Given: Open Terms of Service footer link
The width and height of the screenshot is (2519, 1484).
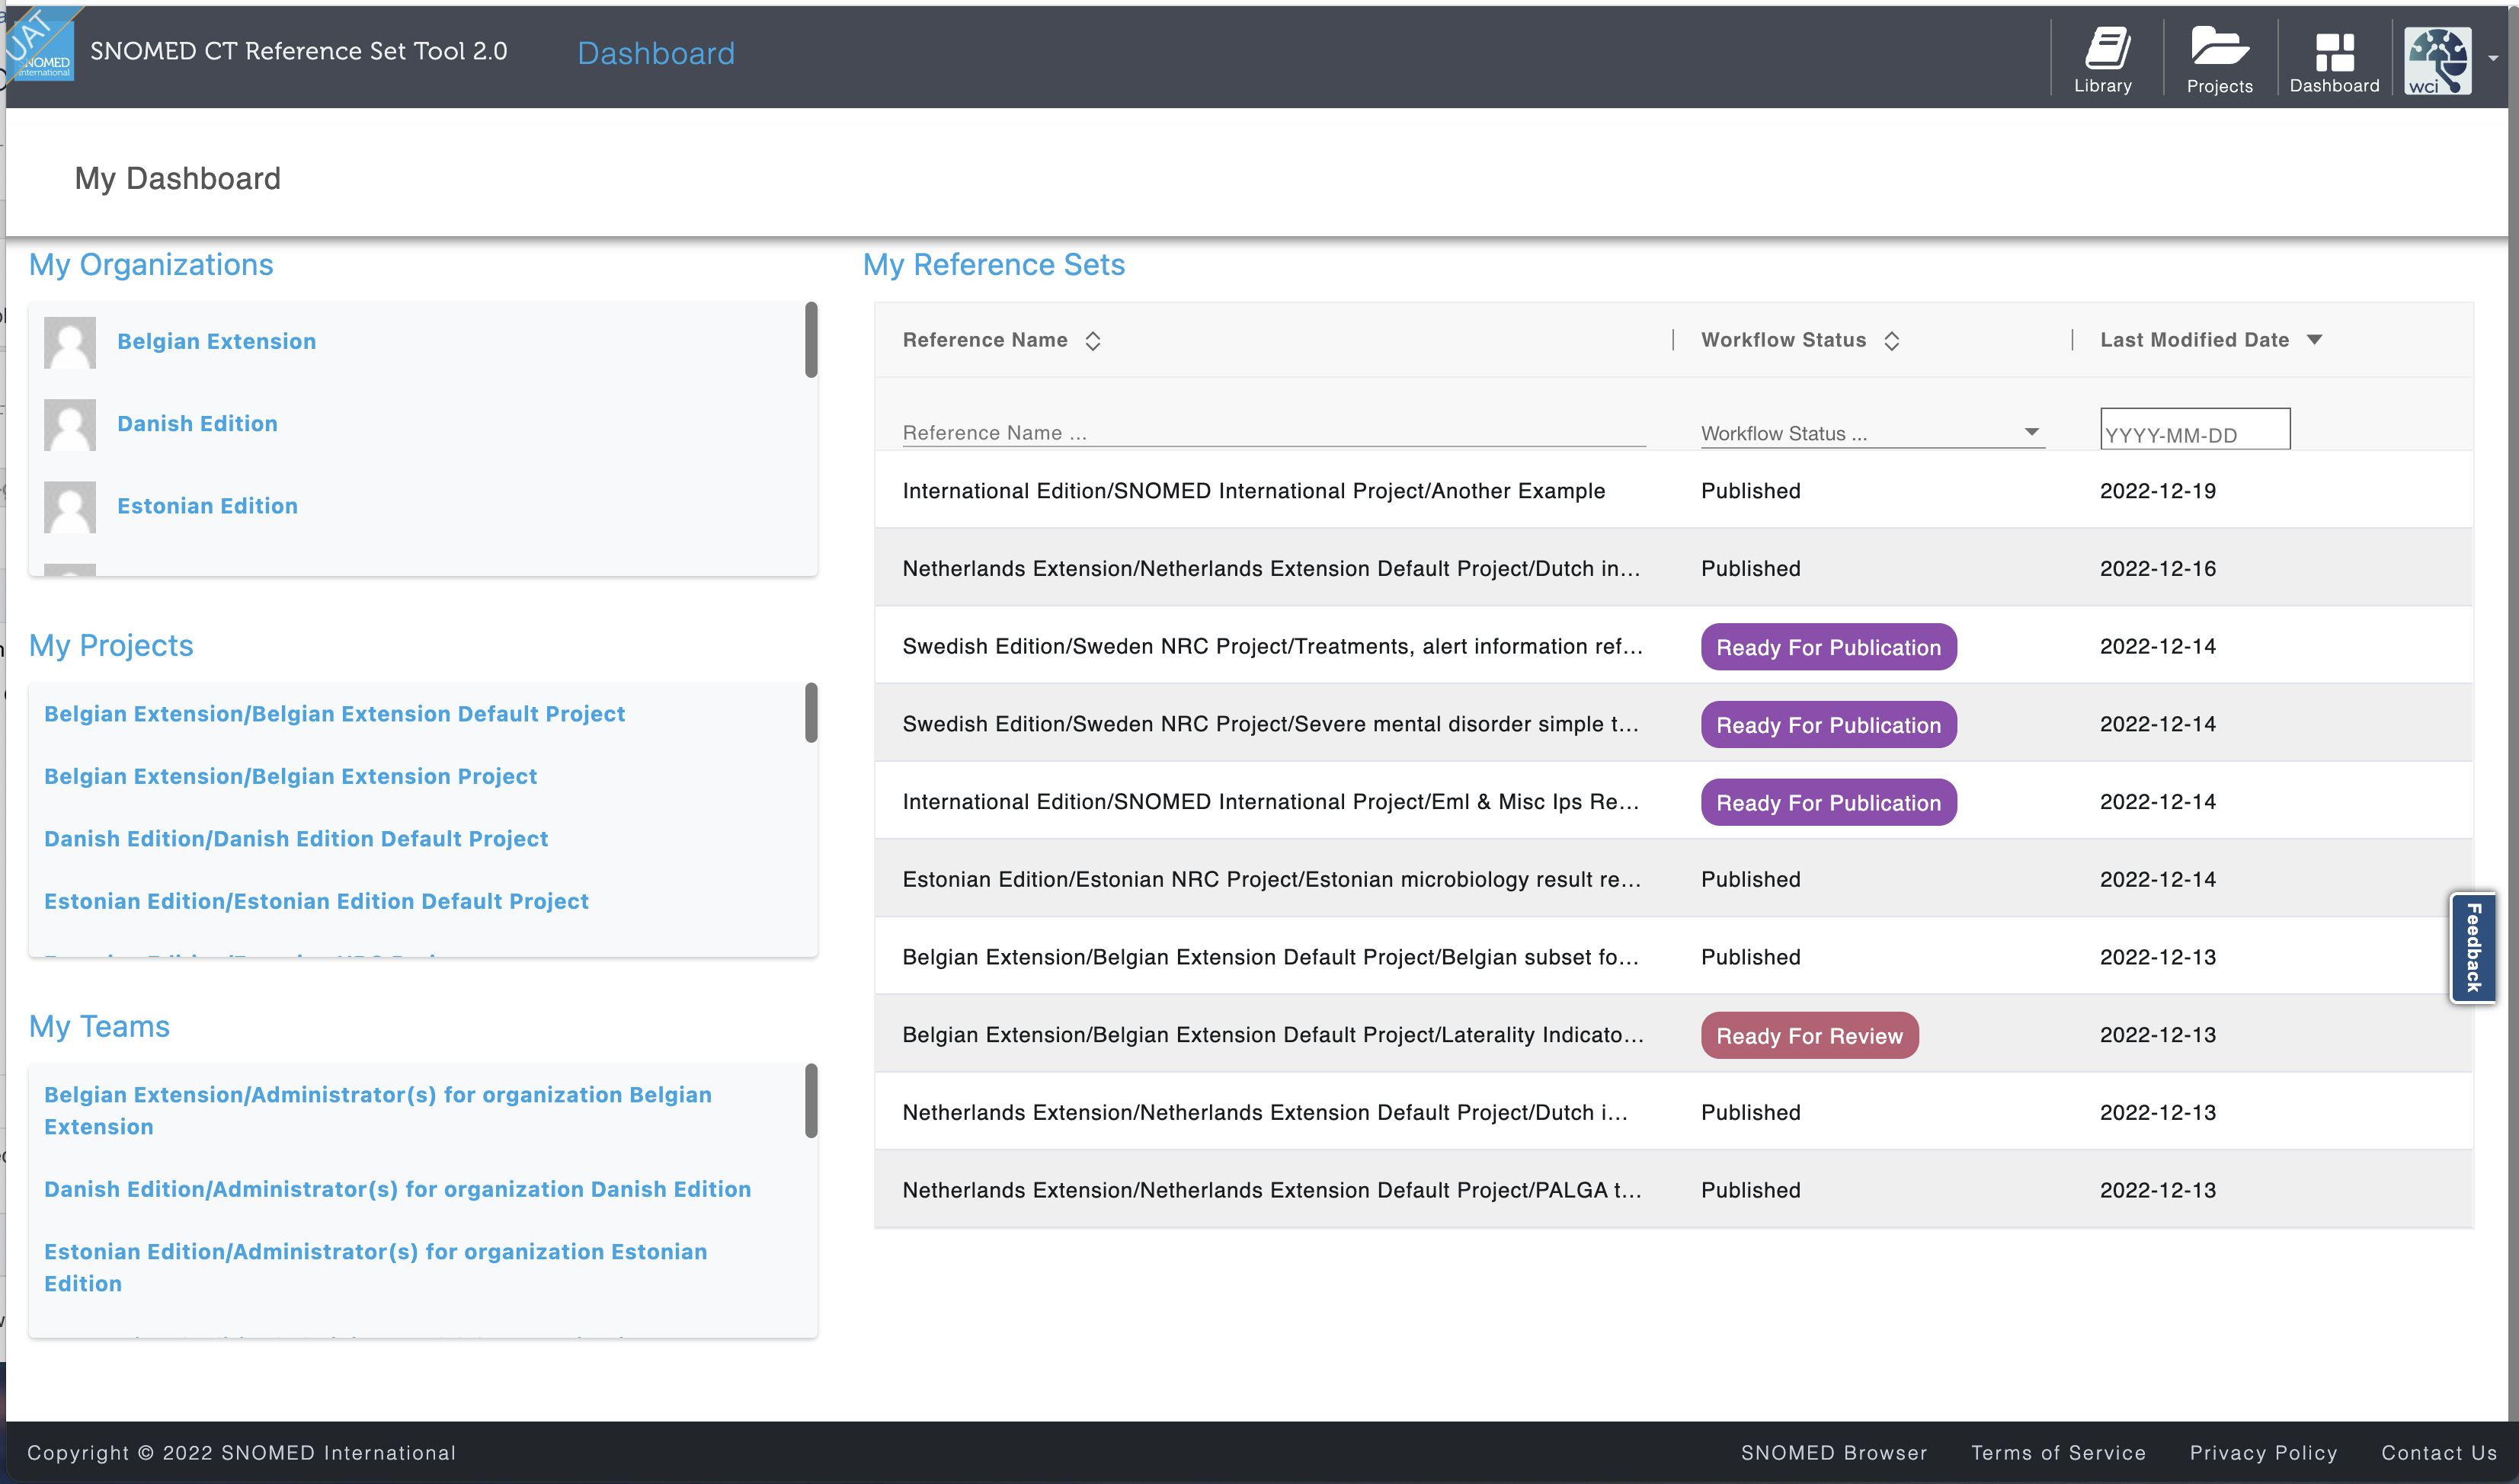Looking at the screenshot, I should click(2058, 1452).
